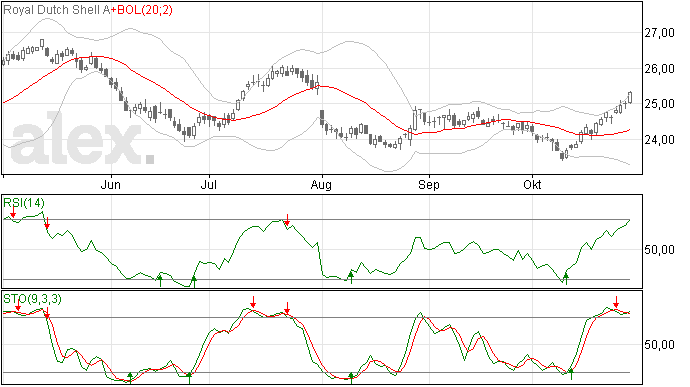Click the 27,00 price axis label
The image size is (690, 387).
click(659, 33)
